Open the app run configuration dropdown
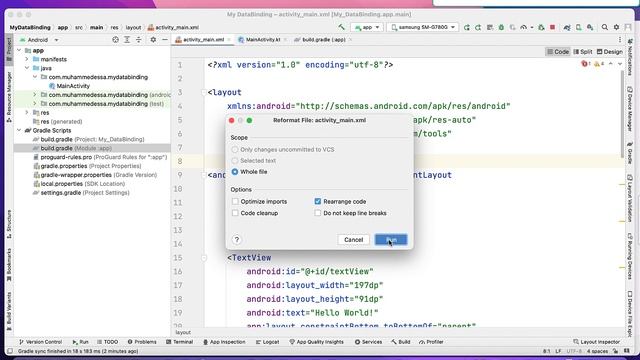Screen dimensions: 640x360 pos(367,27)
